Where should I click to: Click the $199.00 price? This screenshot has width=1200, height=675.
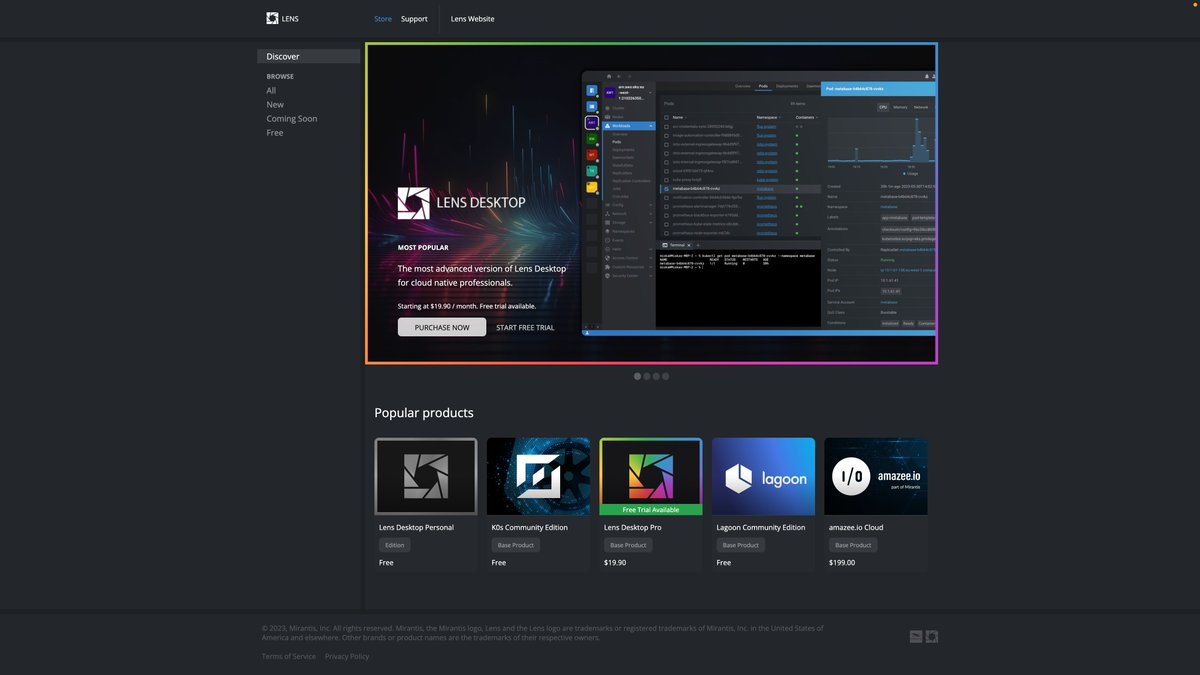click(843, 563)
